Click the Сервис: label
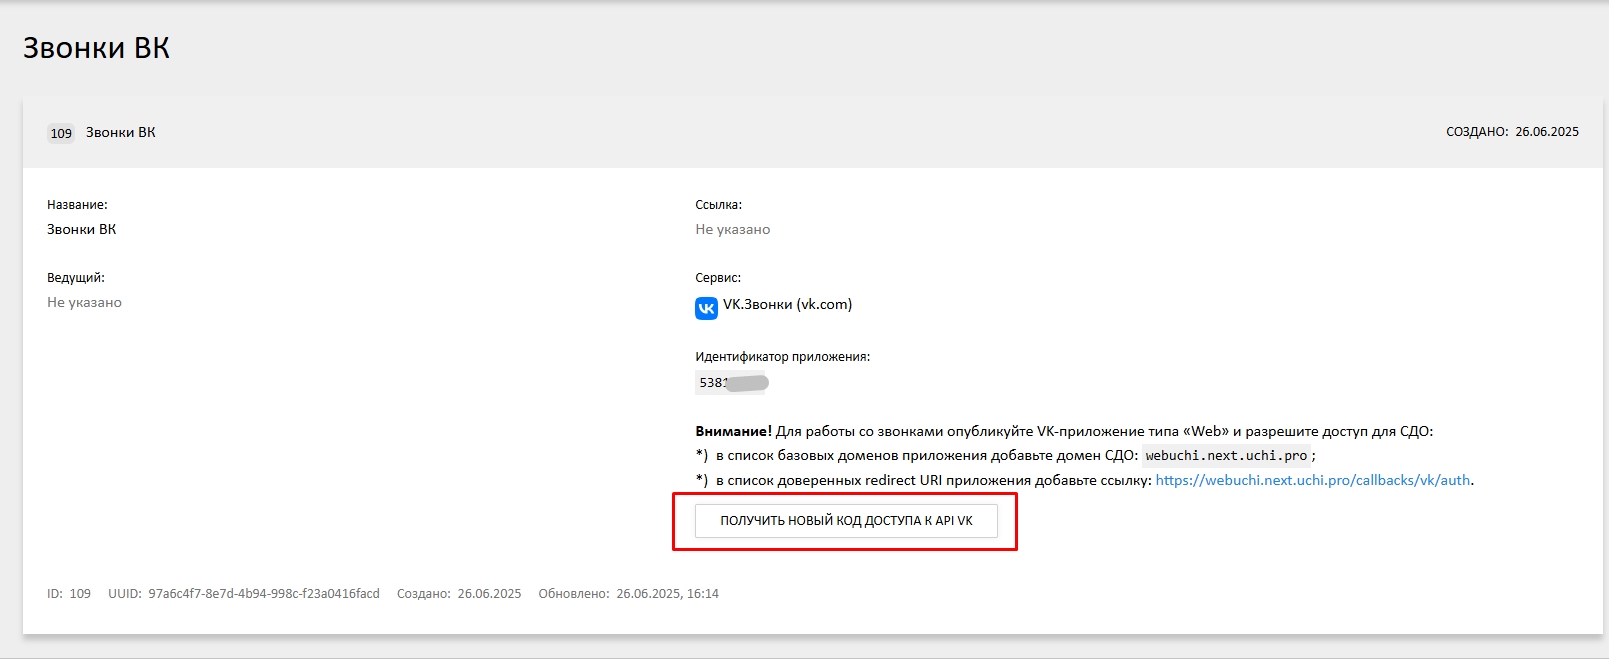 pos(718,278)
